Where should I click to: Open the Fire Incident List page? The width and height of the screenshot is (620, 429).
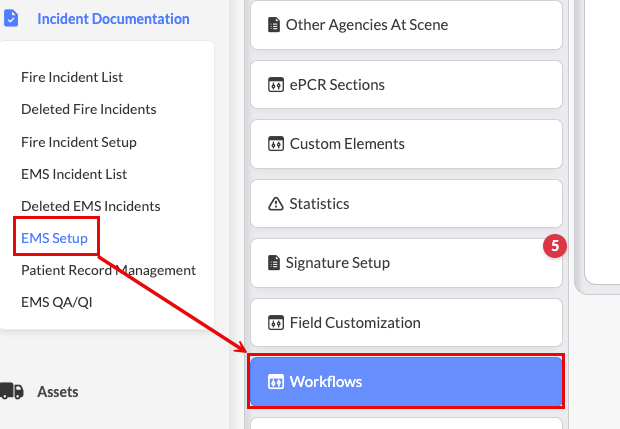tap(72, 77)
